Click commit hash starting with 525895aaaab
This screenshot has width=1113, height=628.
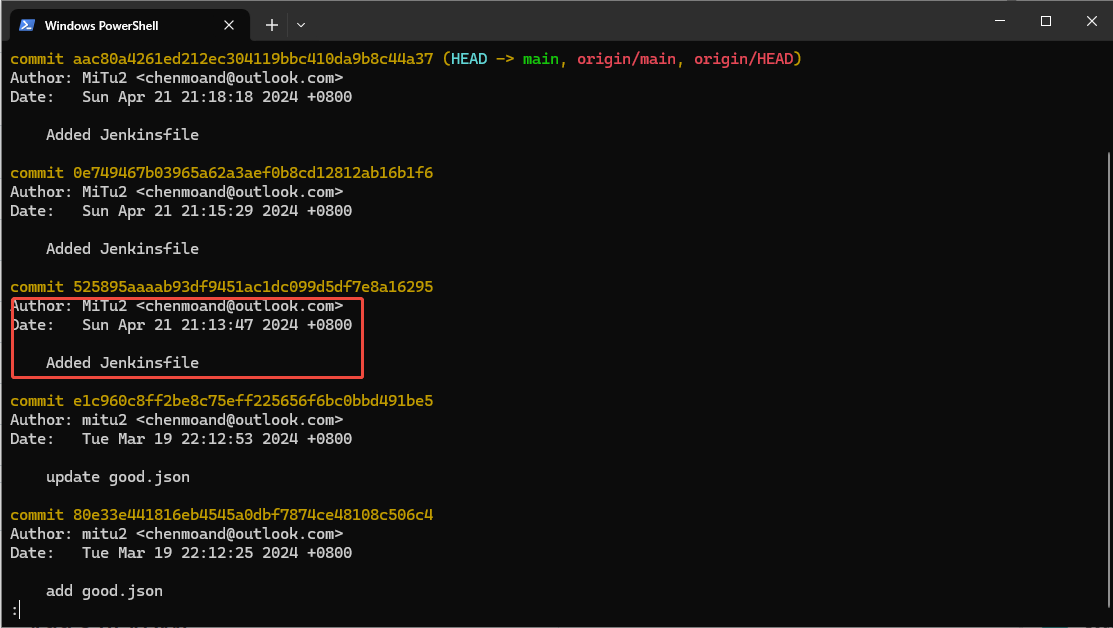coord(253,287)
